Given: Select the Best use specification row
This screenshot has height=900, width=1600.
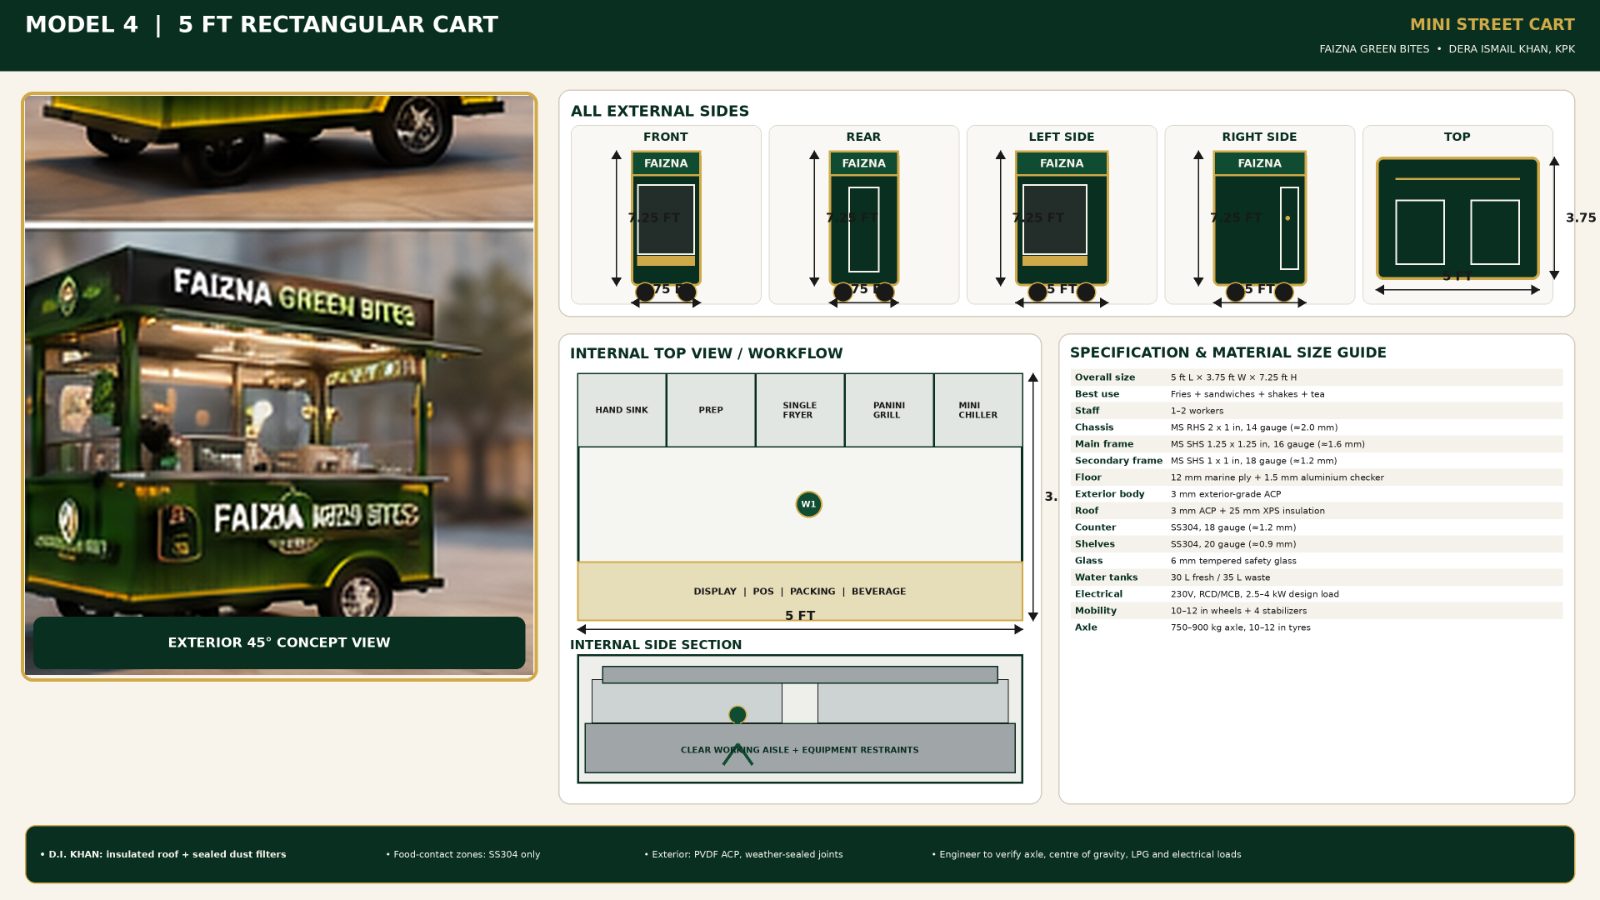Looking at the screenshot, I should pyautogui.click(x=1316, y=394).
